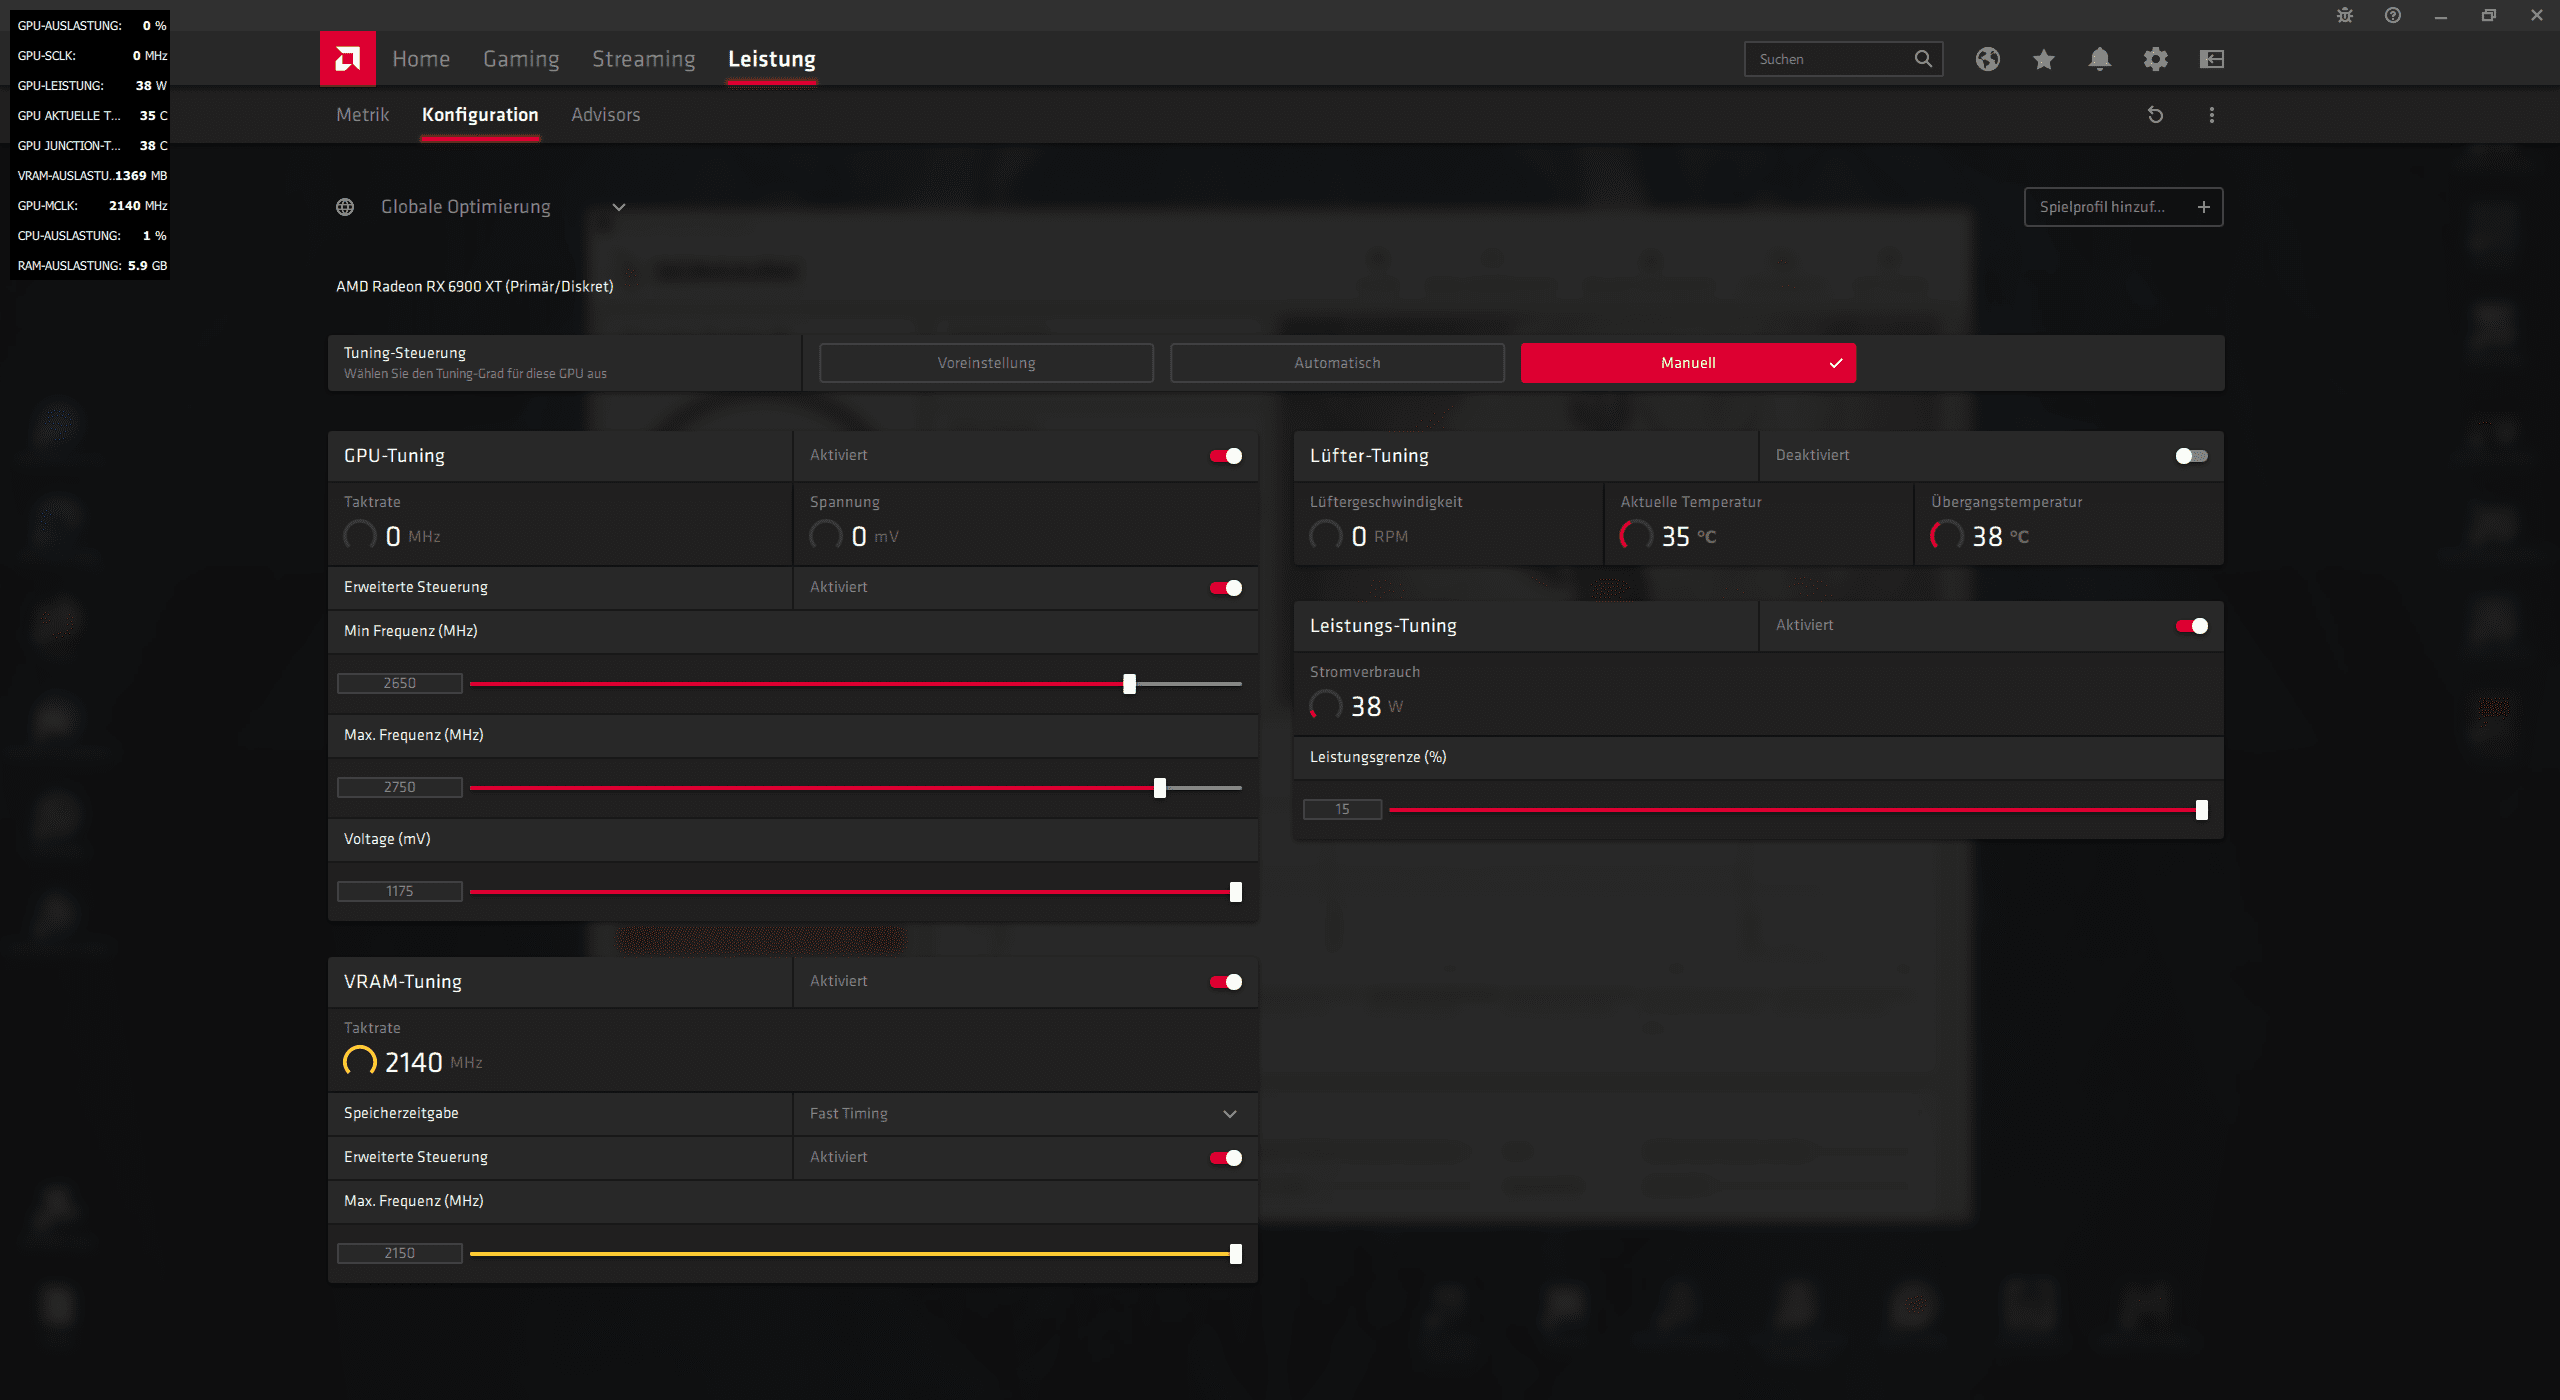2560x1400 pixels.
Task: Click the Max. Frequenz 2750 value box
Action: tap(400, 787)
